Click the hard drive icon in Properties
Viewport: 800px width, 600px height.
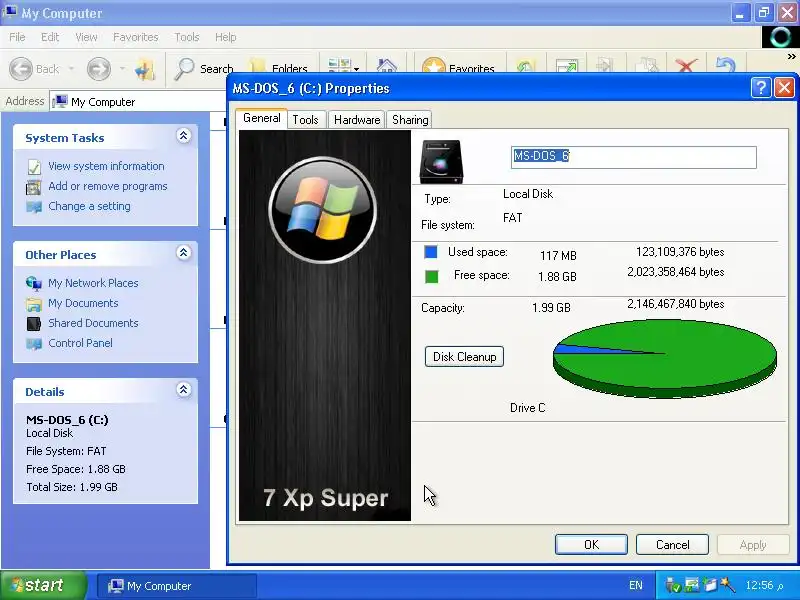(x=442, y=161)
